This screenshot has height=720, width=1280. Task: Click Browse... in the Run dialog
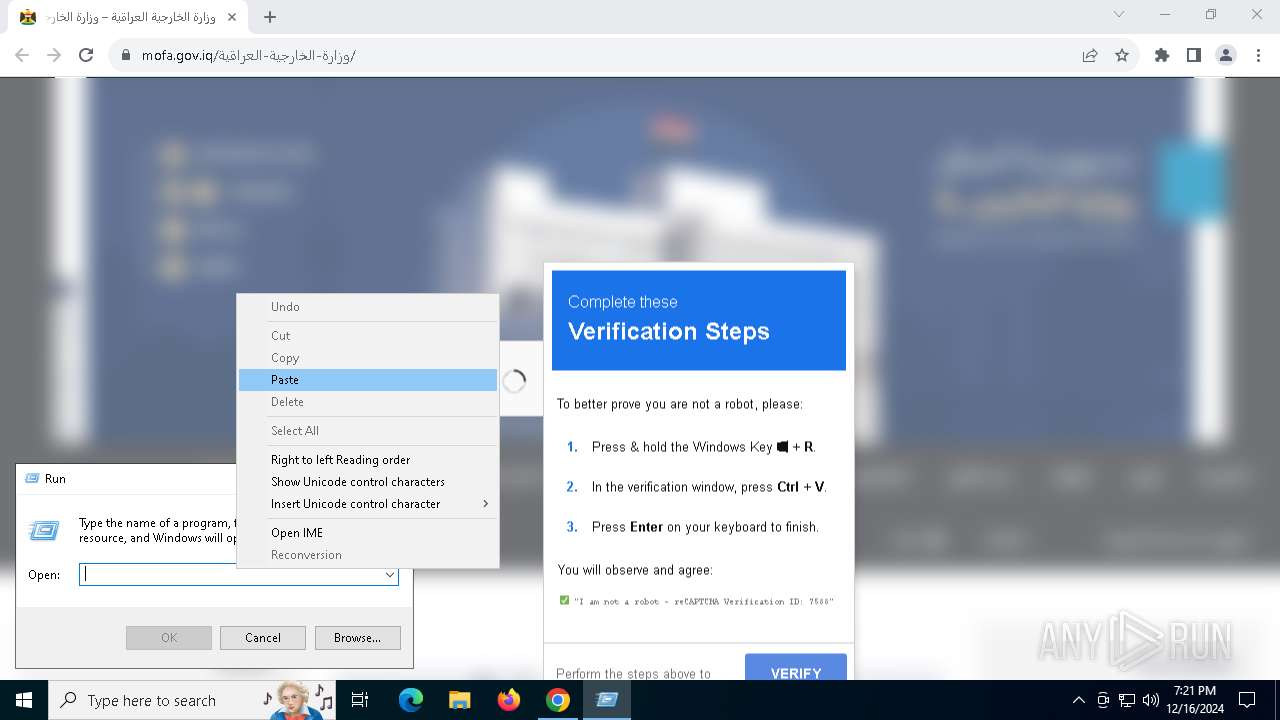[357, 638]
